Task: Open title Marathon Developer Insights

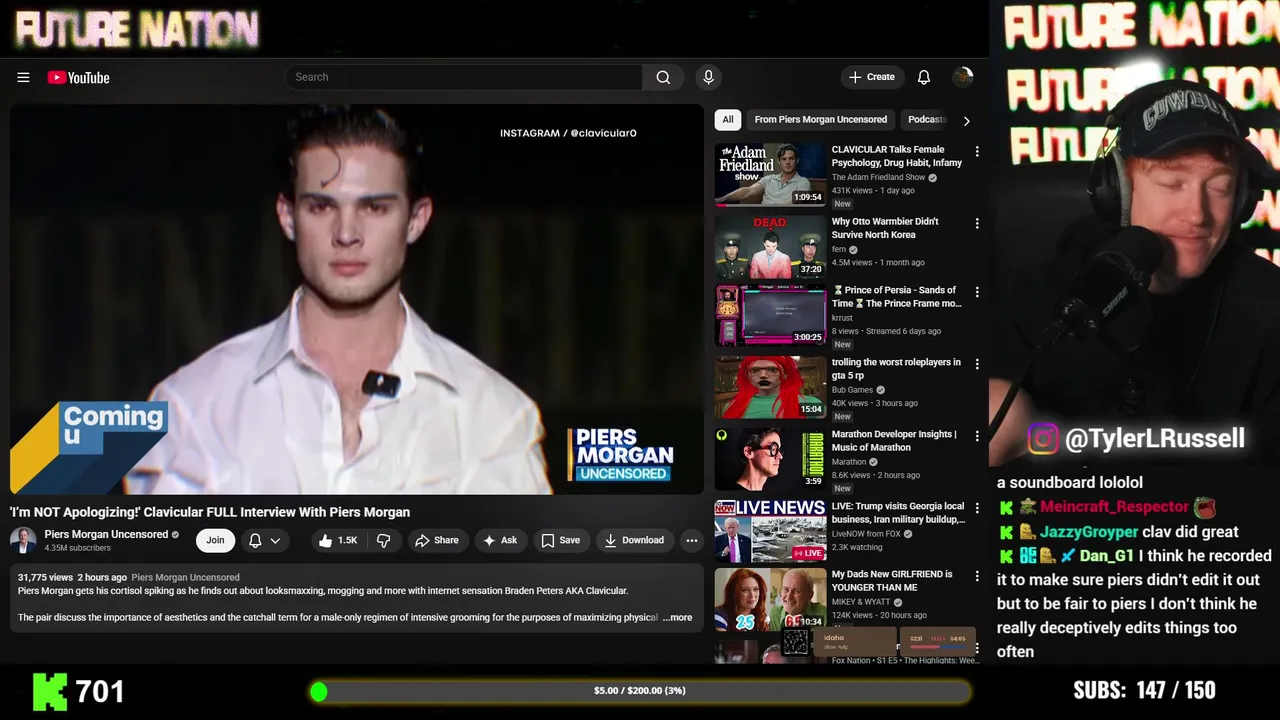Action: click(894, 440)
